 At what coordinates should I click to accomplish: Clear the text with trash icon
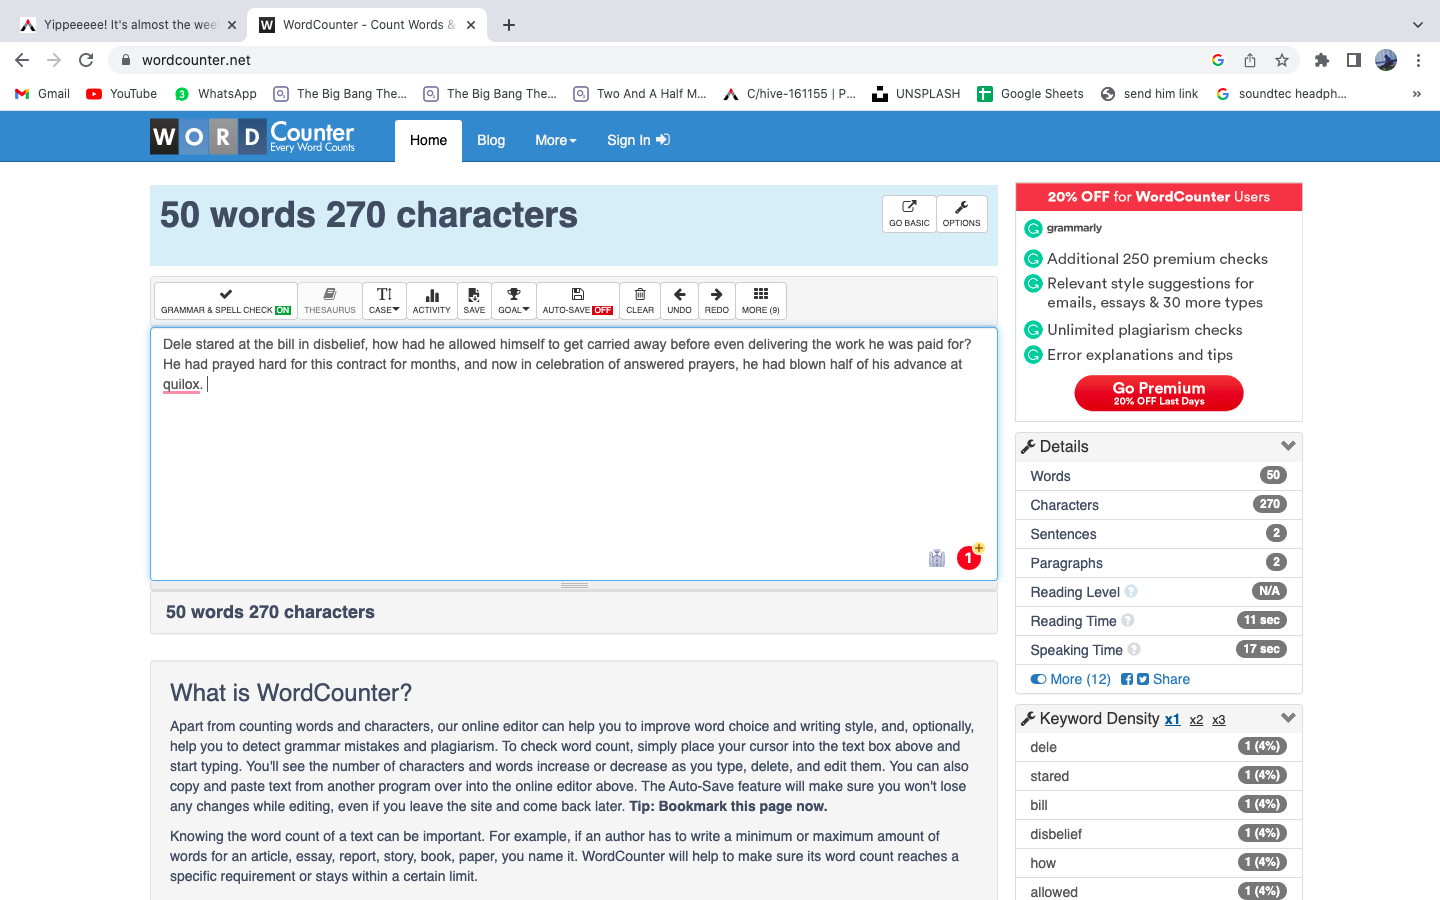click(x=640, y=301)
